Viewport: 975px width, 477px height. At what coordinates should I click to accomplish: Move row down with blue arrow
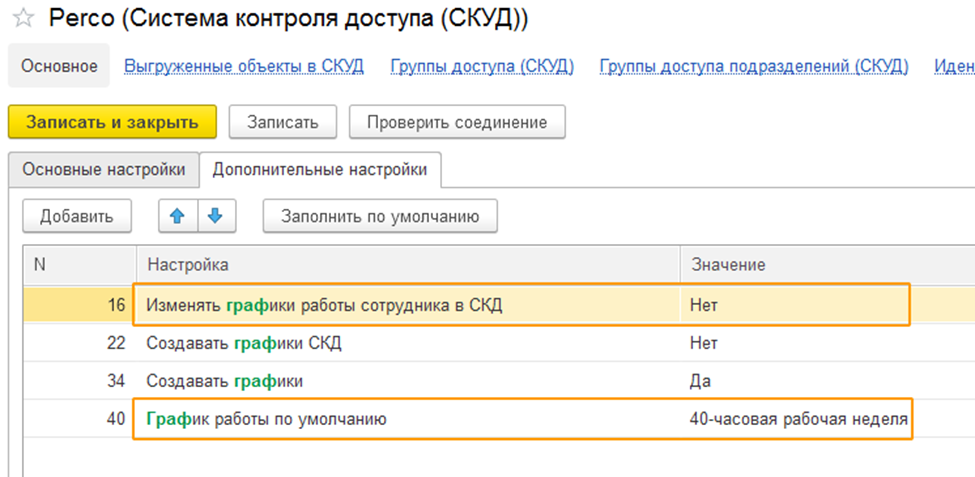click(214, 216)
